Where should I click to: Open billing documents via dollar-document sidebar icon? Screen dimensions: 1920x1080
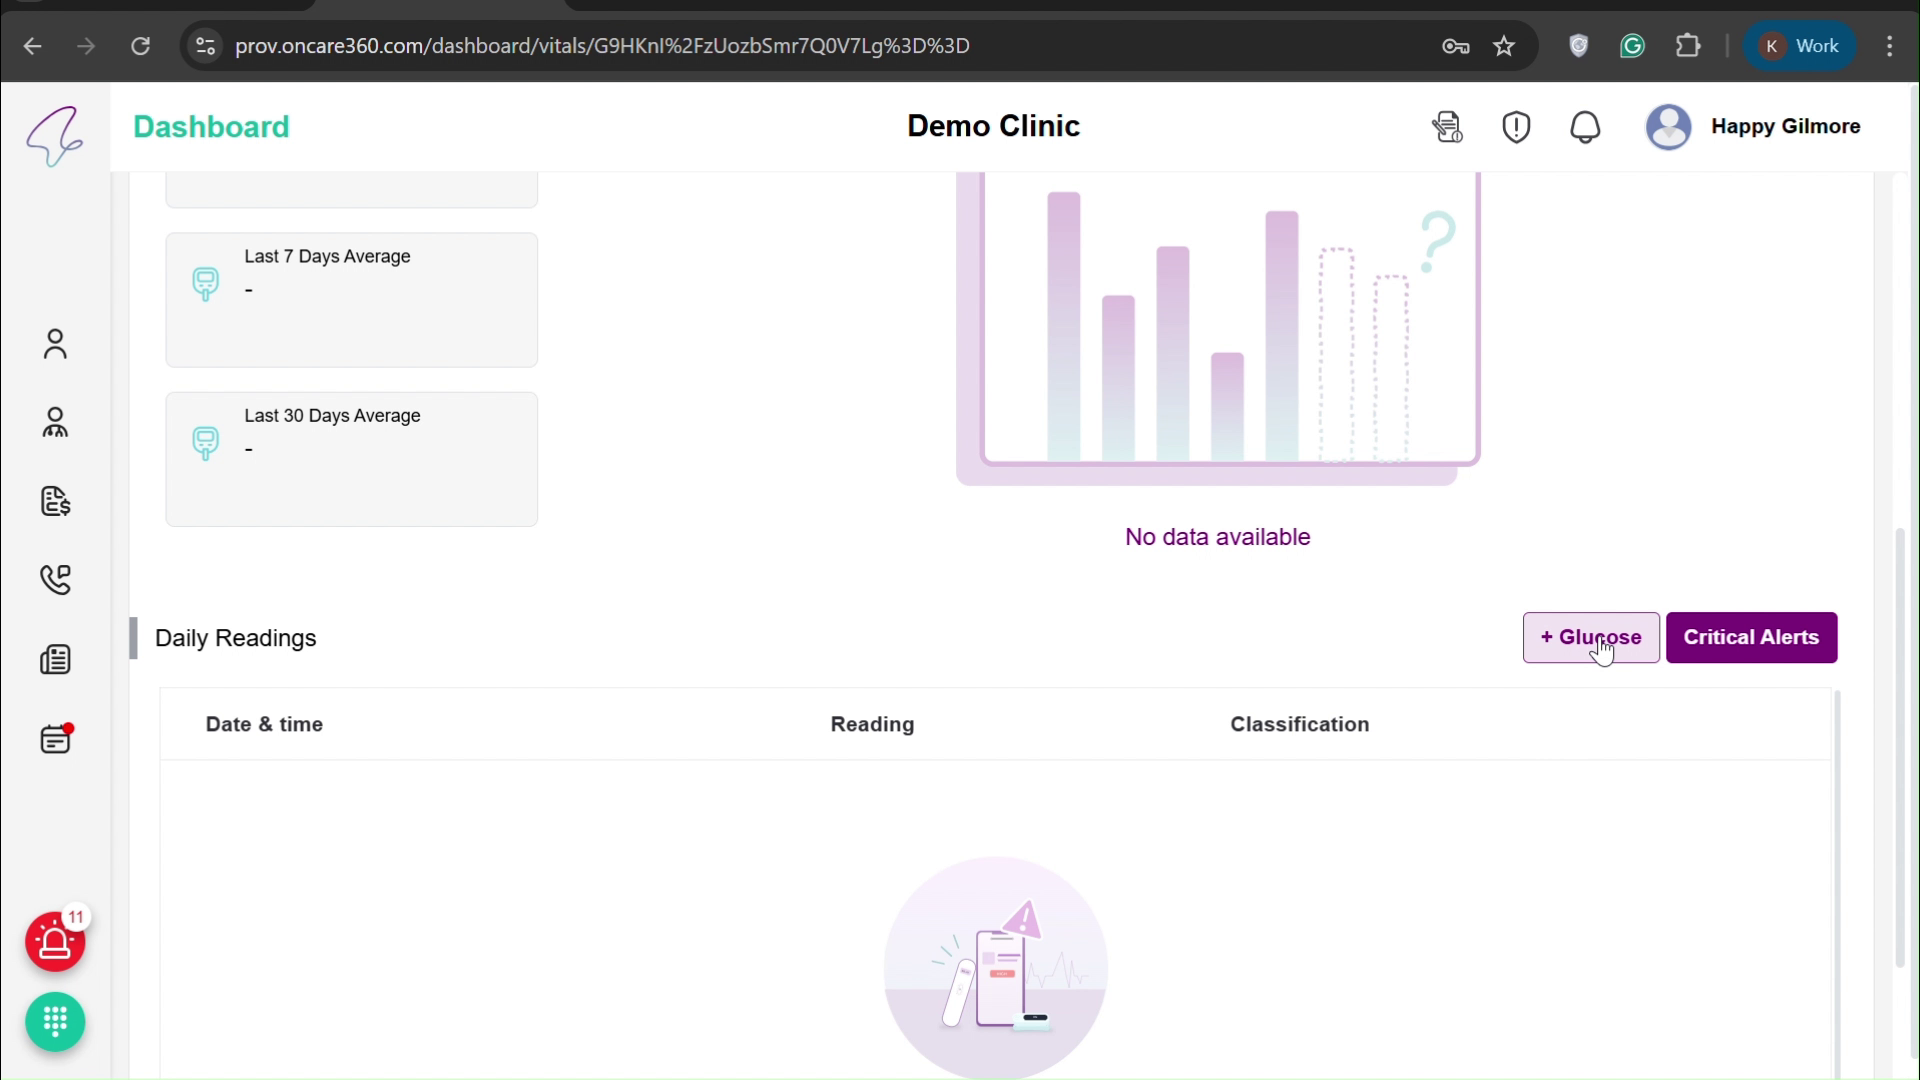pos(55,501)
